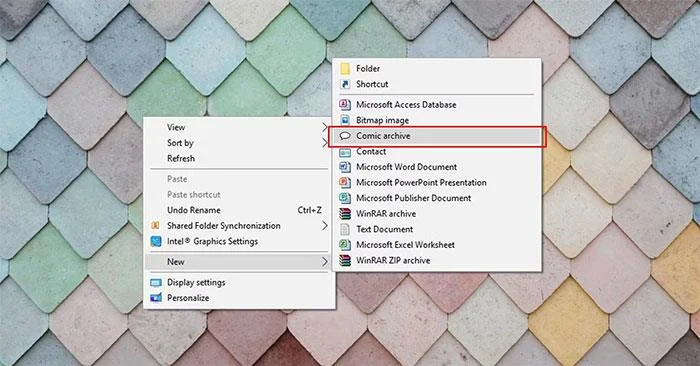Click the Shortcut arrow icon
700x366 pixels.
[x=345, y=84]
